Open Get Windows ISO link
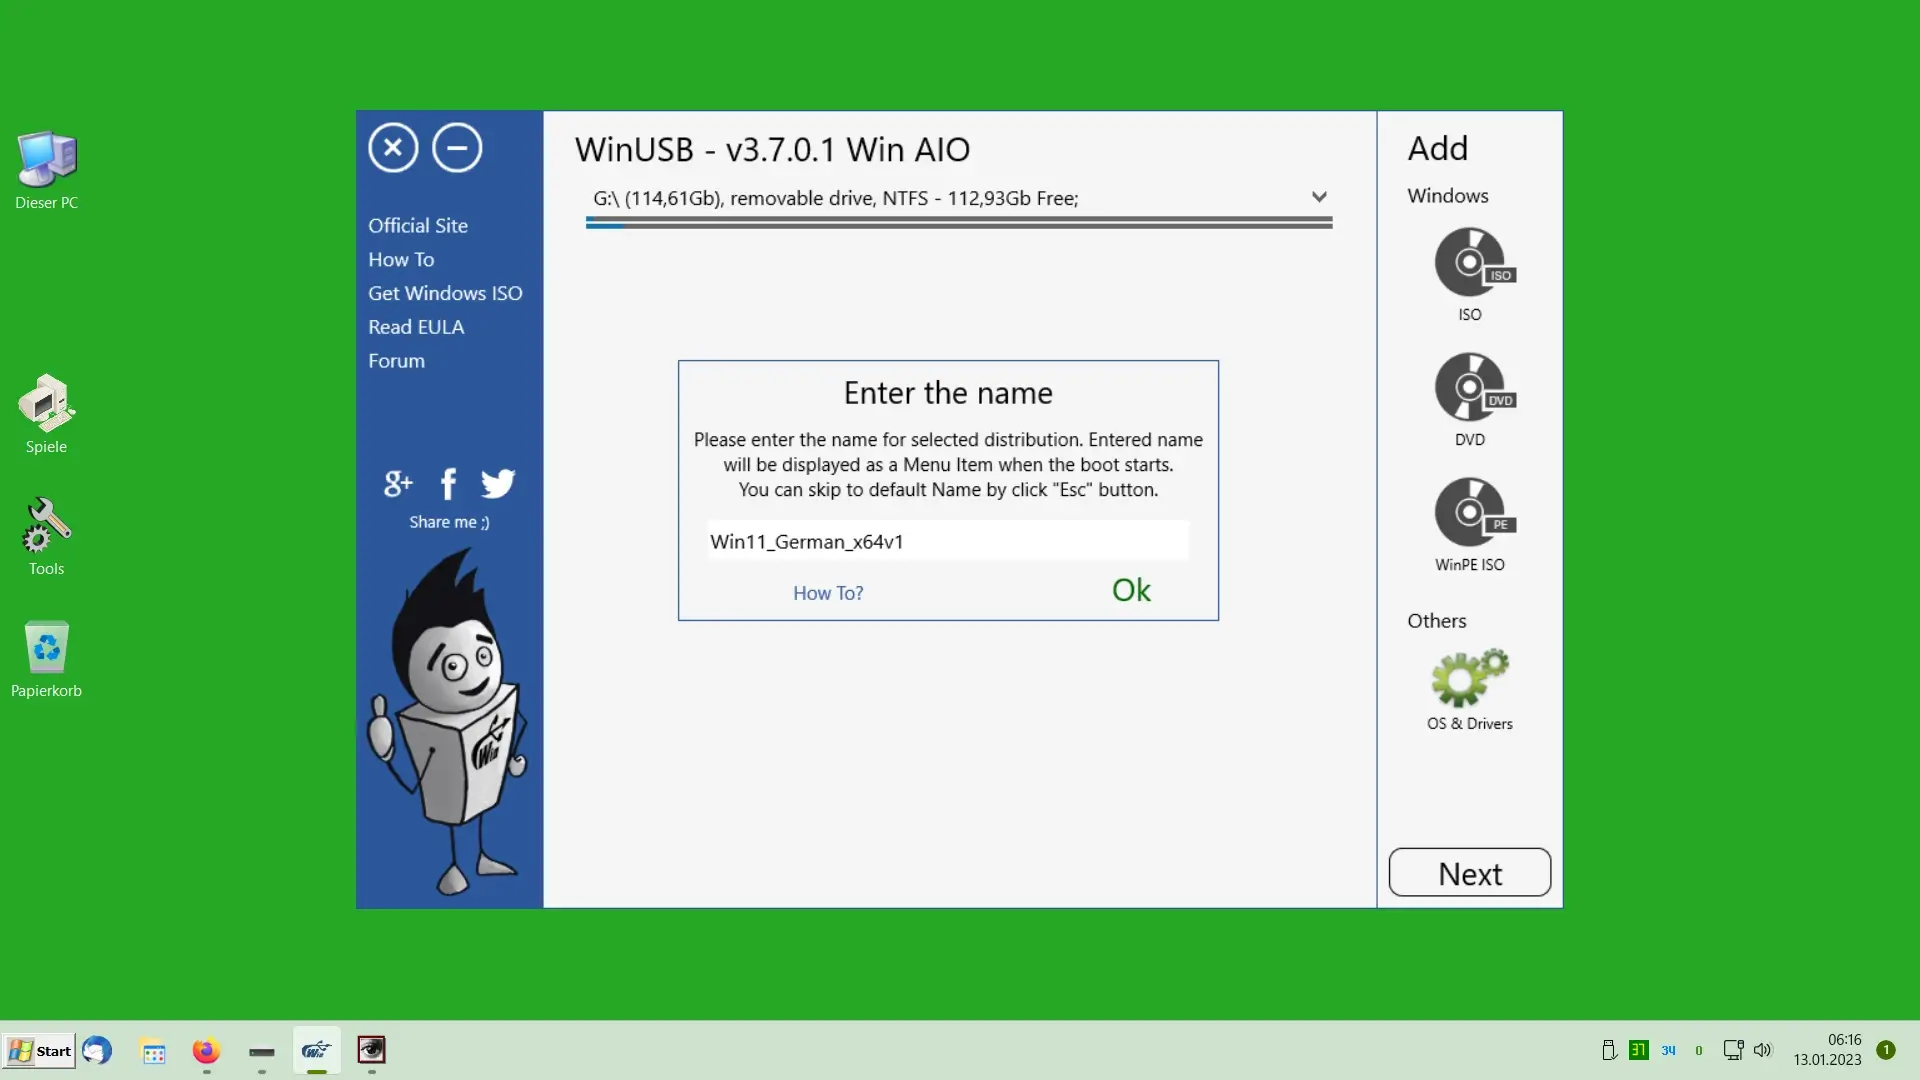This screenshot has height=1080, width=1920. tap(445, 293)
